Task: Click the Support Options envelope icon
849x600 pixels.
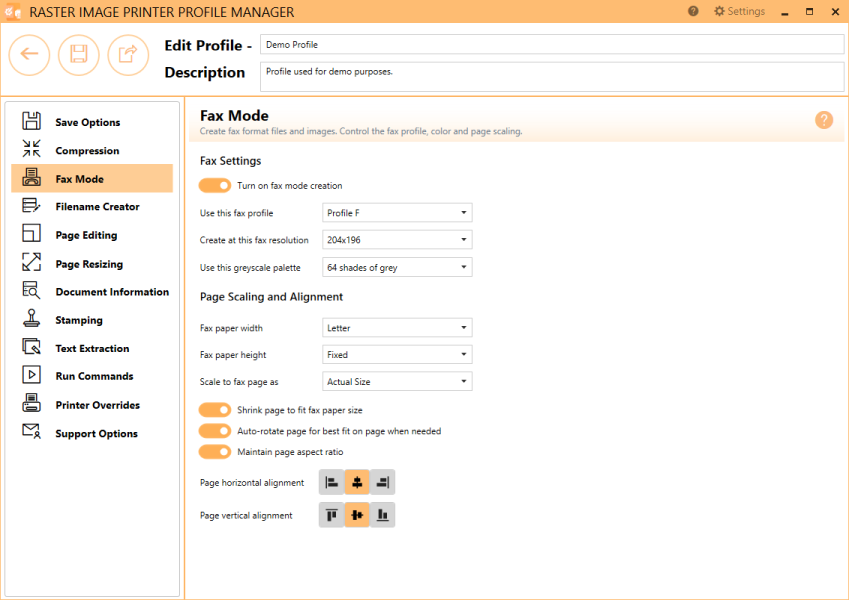Action: [x=31, y=432]
